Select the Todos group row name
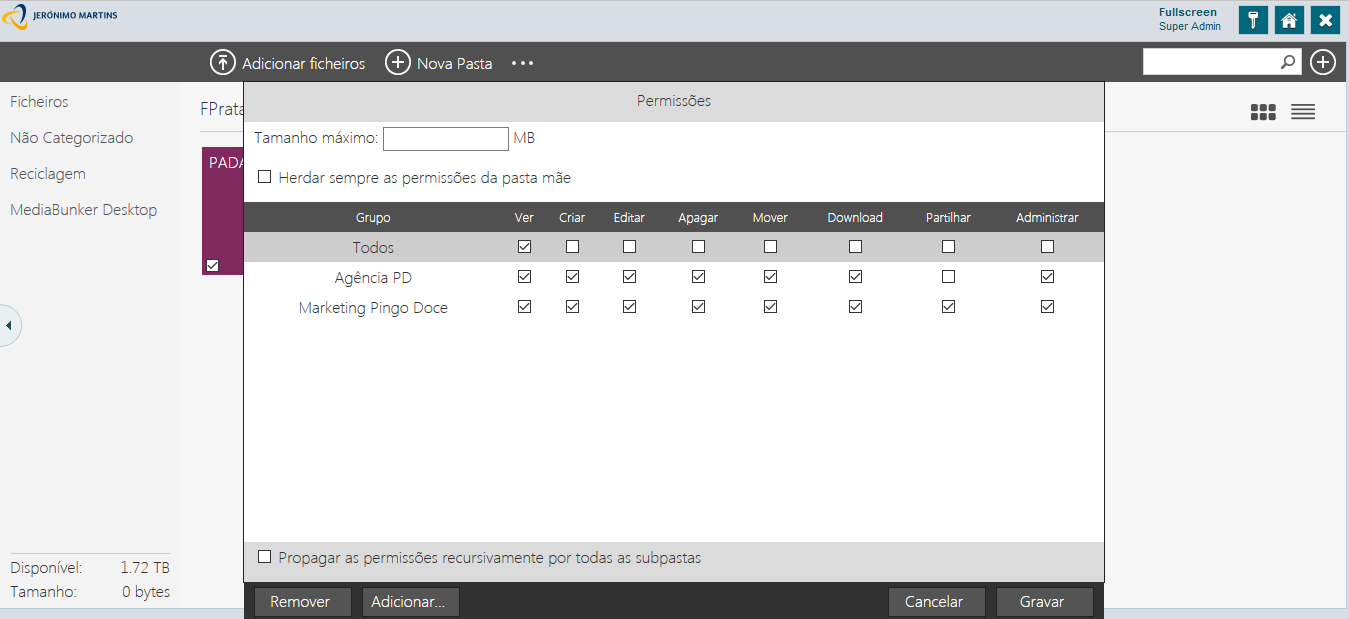 373,247
